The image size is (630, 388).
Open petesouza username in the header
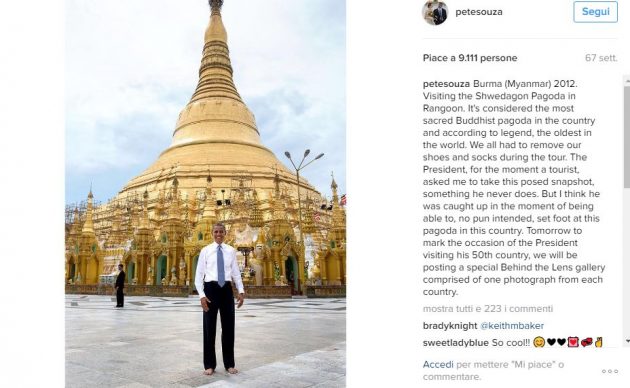point(479,12)
